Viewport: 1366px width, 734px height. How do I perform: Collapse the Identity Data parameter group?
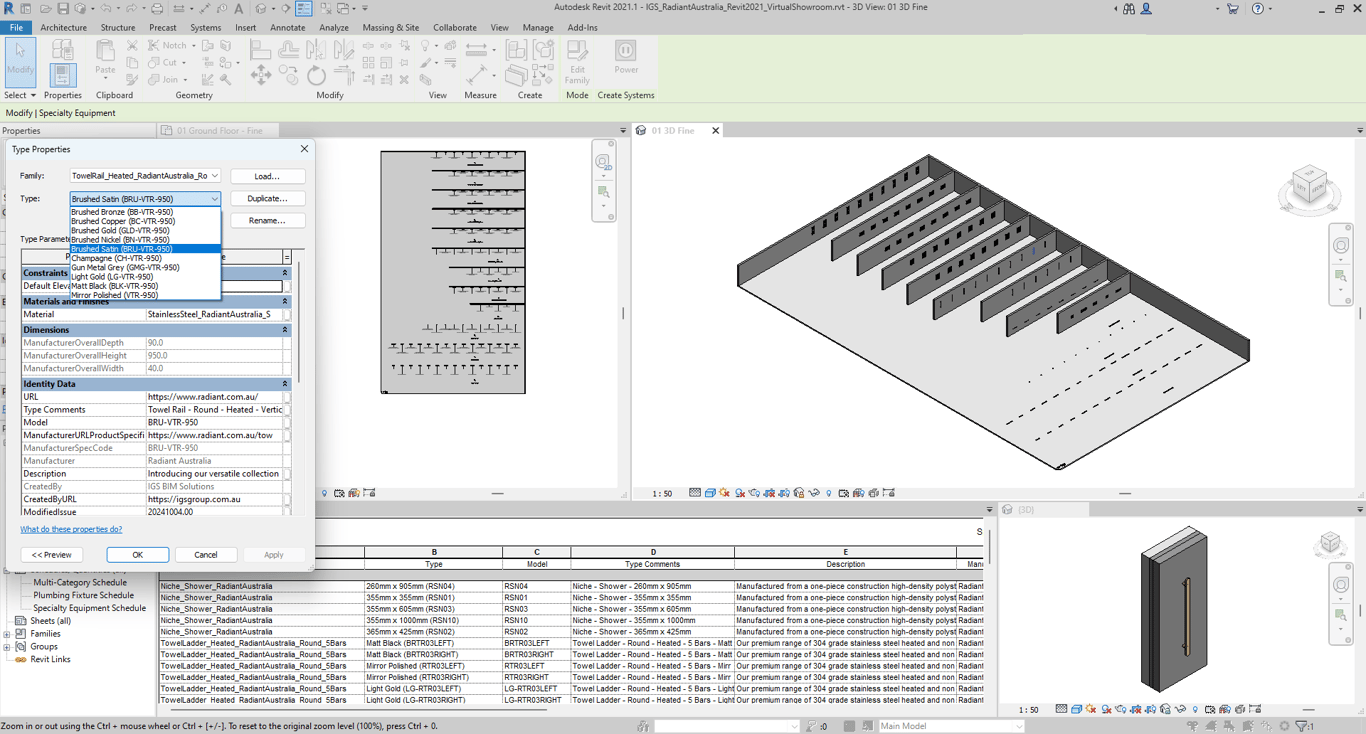pos(284,384)
